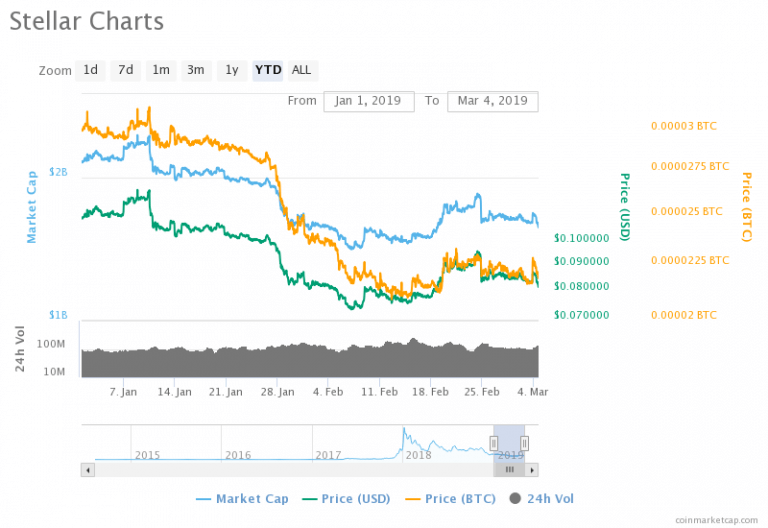This screenshot has height=528, width=768.
Task: Click the Price (USD) axis title
Action: 624,207
